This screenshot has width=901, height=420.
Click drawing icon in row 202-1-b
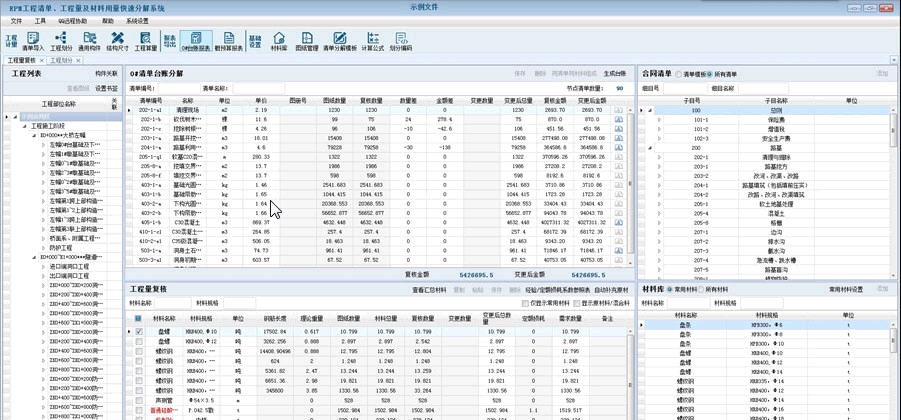[x=618, y=120]
